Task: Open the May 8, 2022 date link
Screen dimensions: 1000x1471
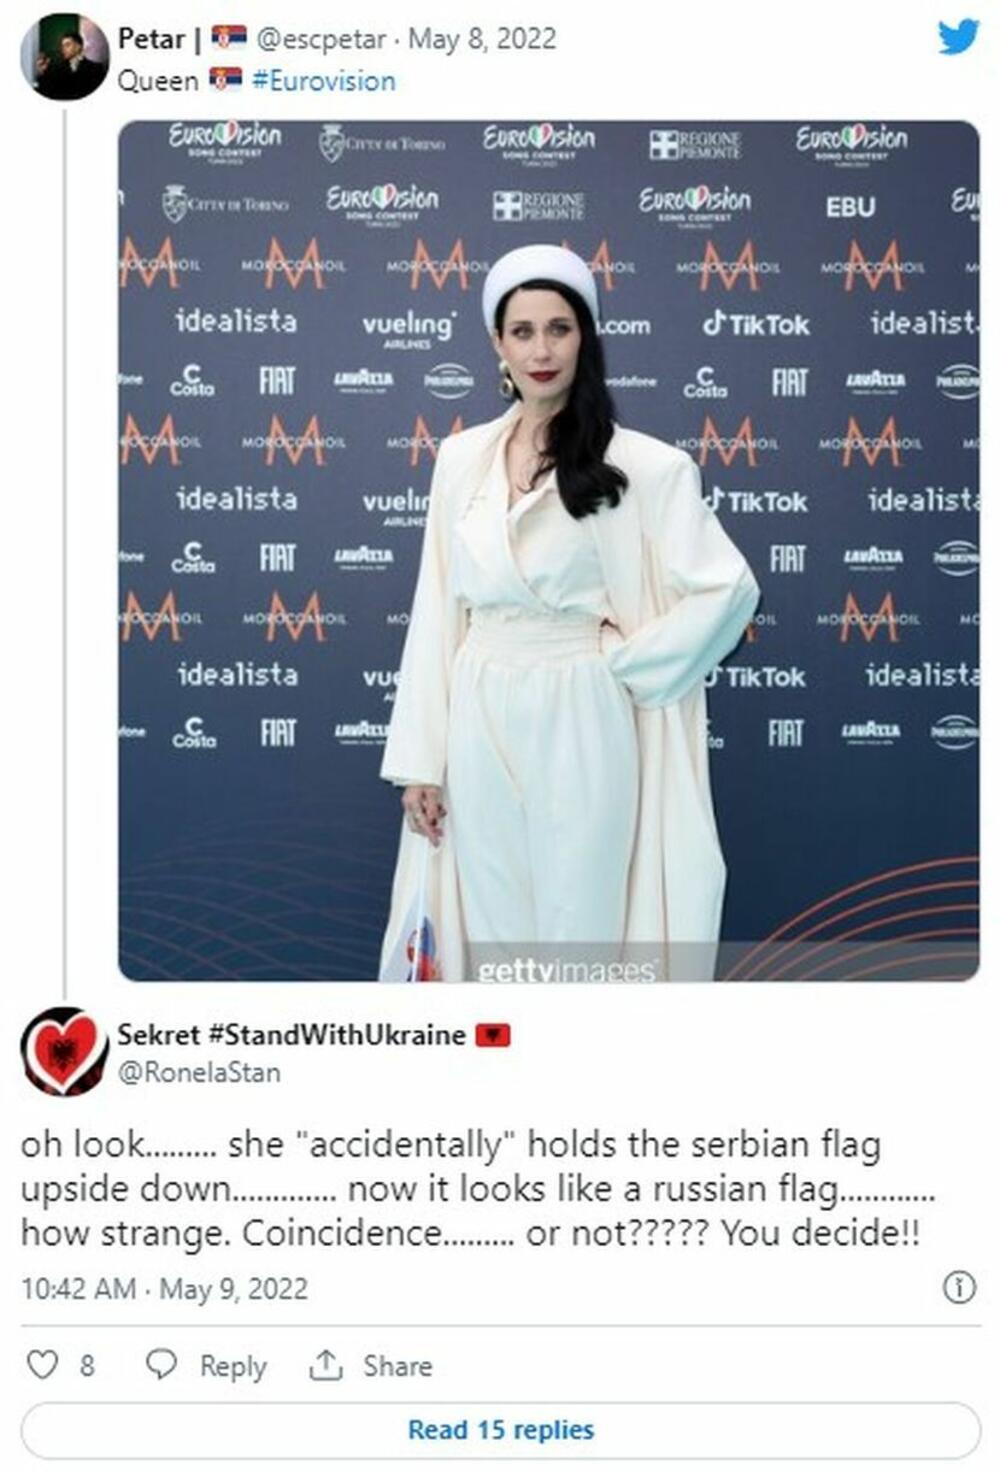Action: tap(482, 39)
